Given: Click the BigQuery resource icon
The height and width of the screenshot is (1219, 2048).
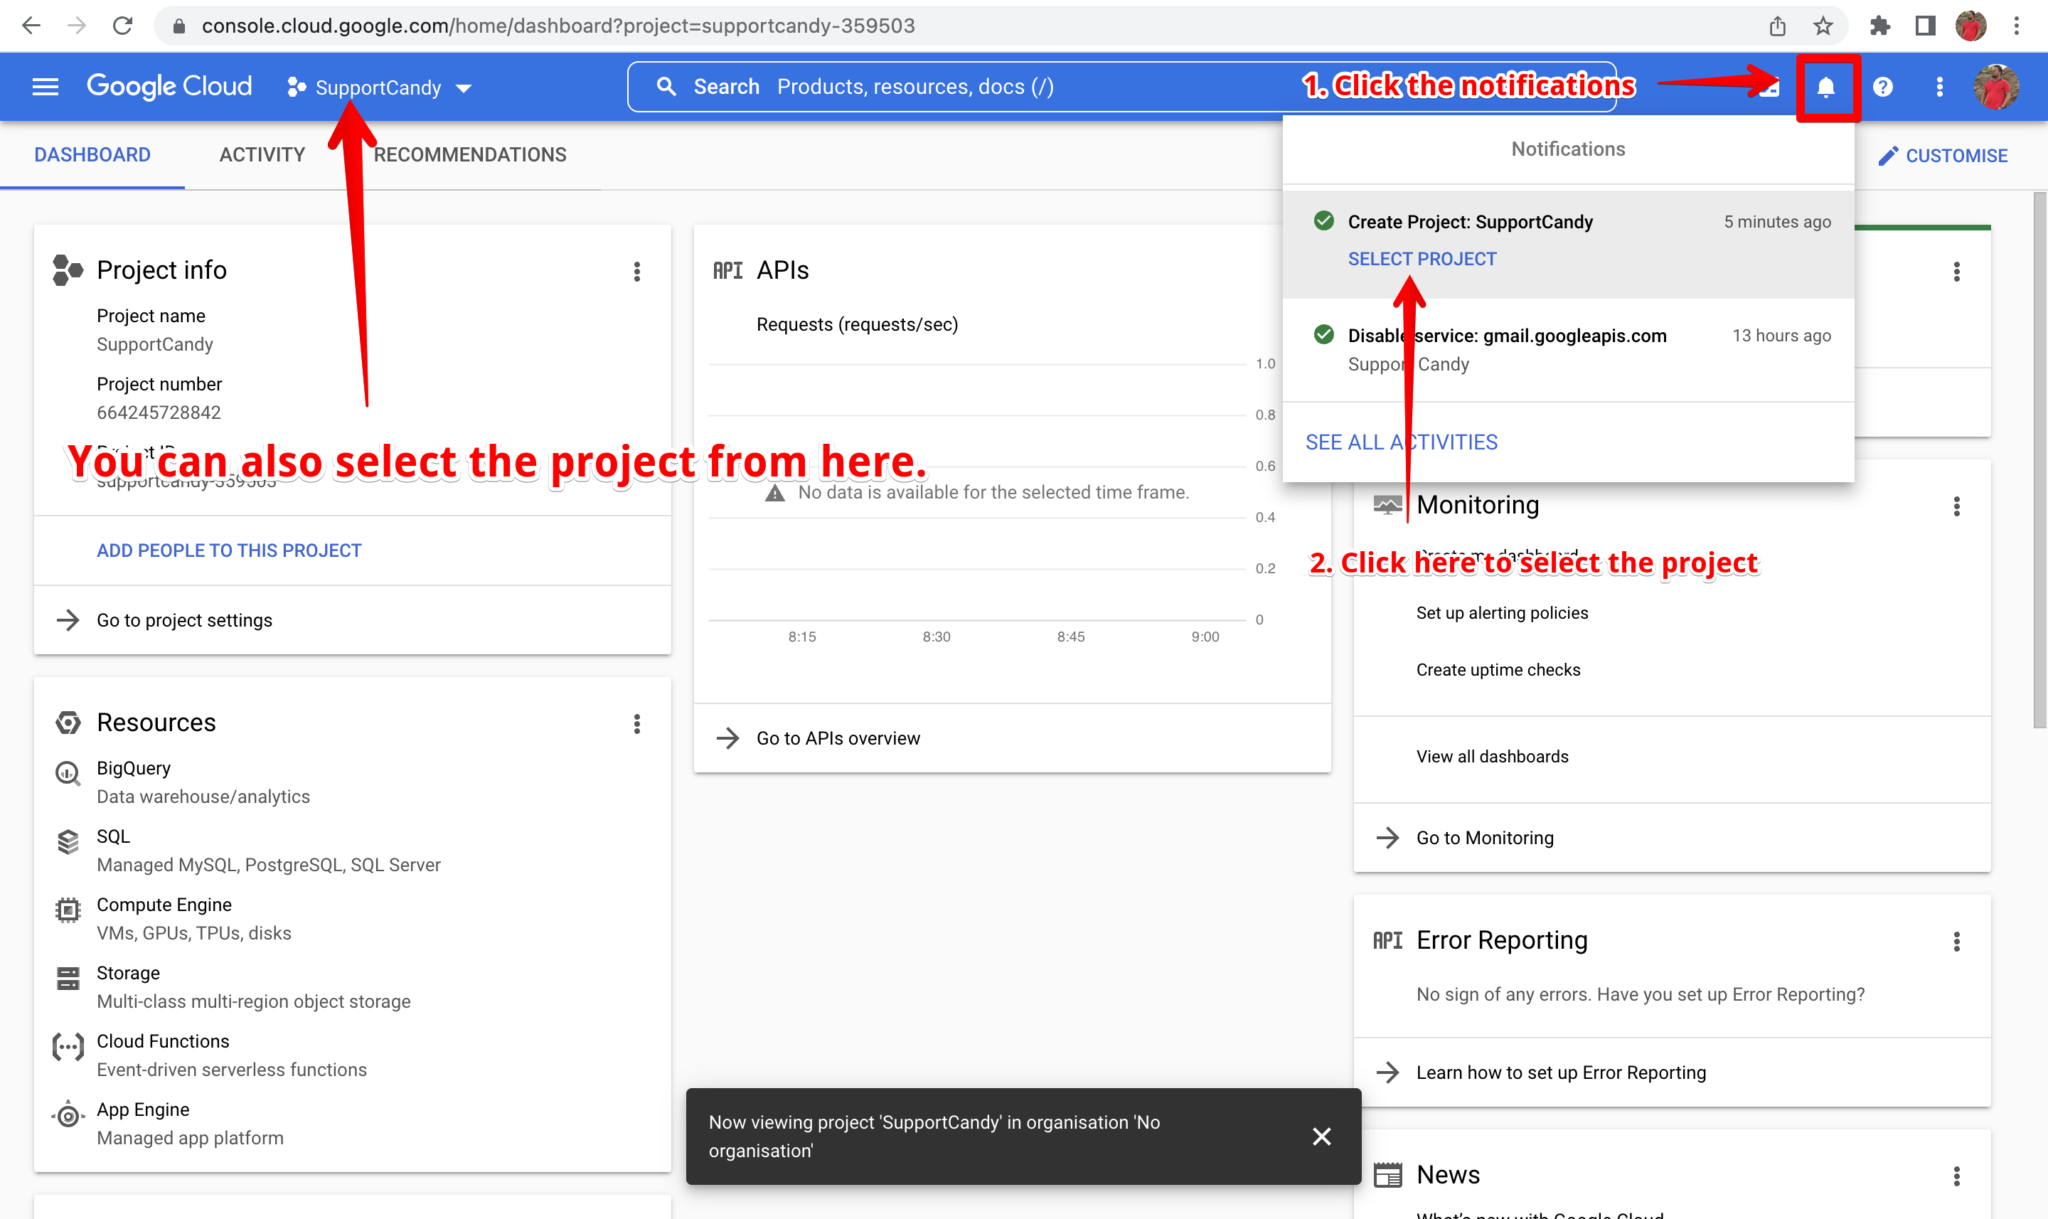Looking at the screenshot, I should point(67,773).
